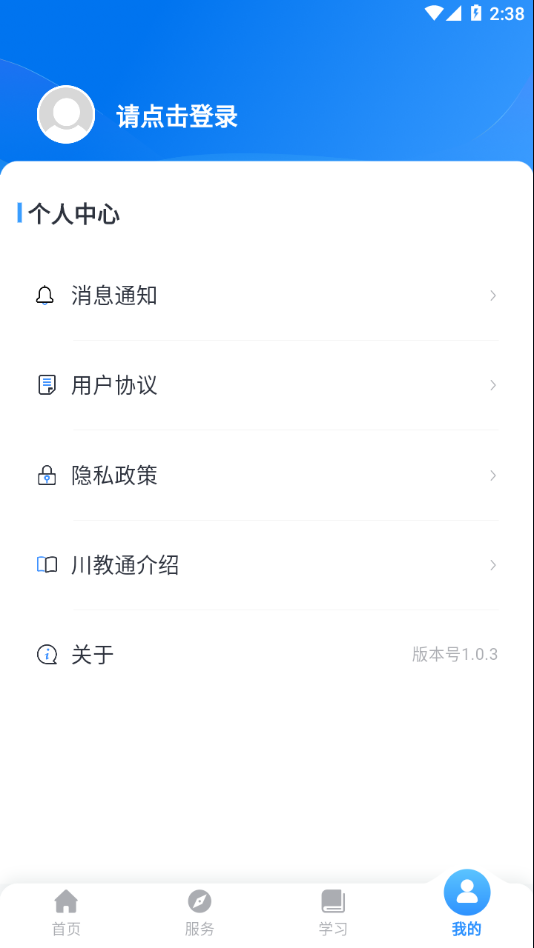Expand 川教通介绍 using its chevron arrow
This screenshot has width=534, height=948.
493,565
